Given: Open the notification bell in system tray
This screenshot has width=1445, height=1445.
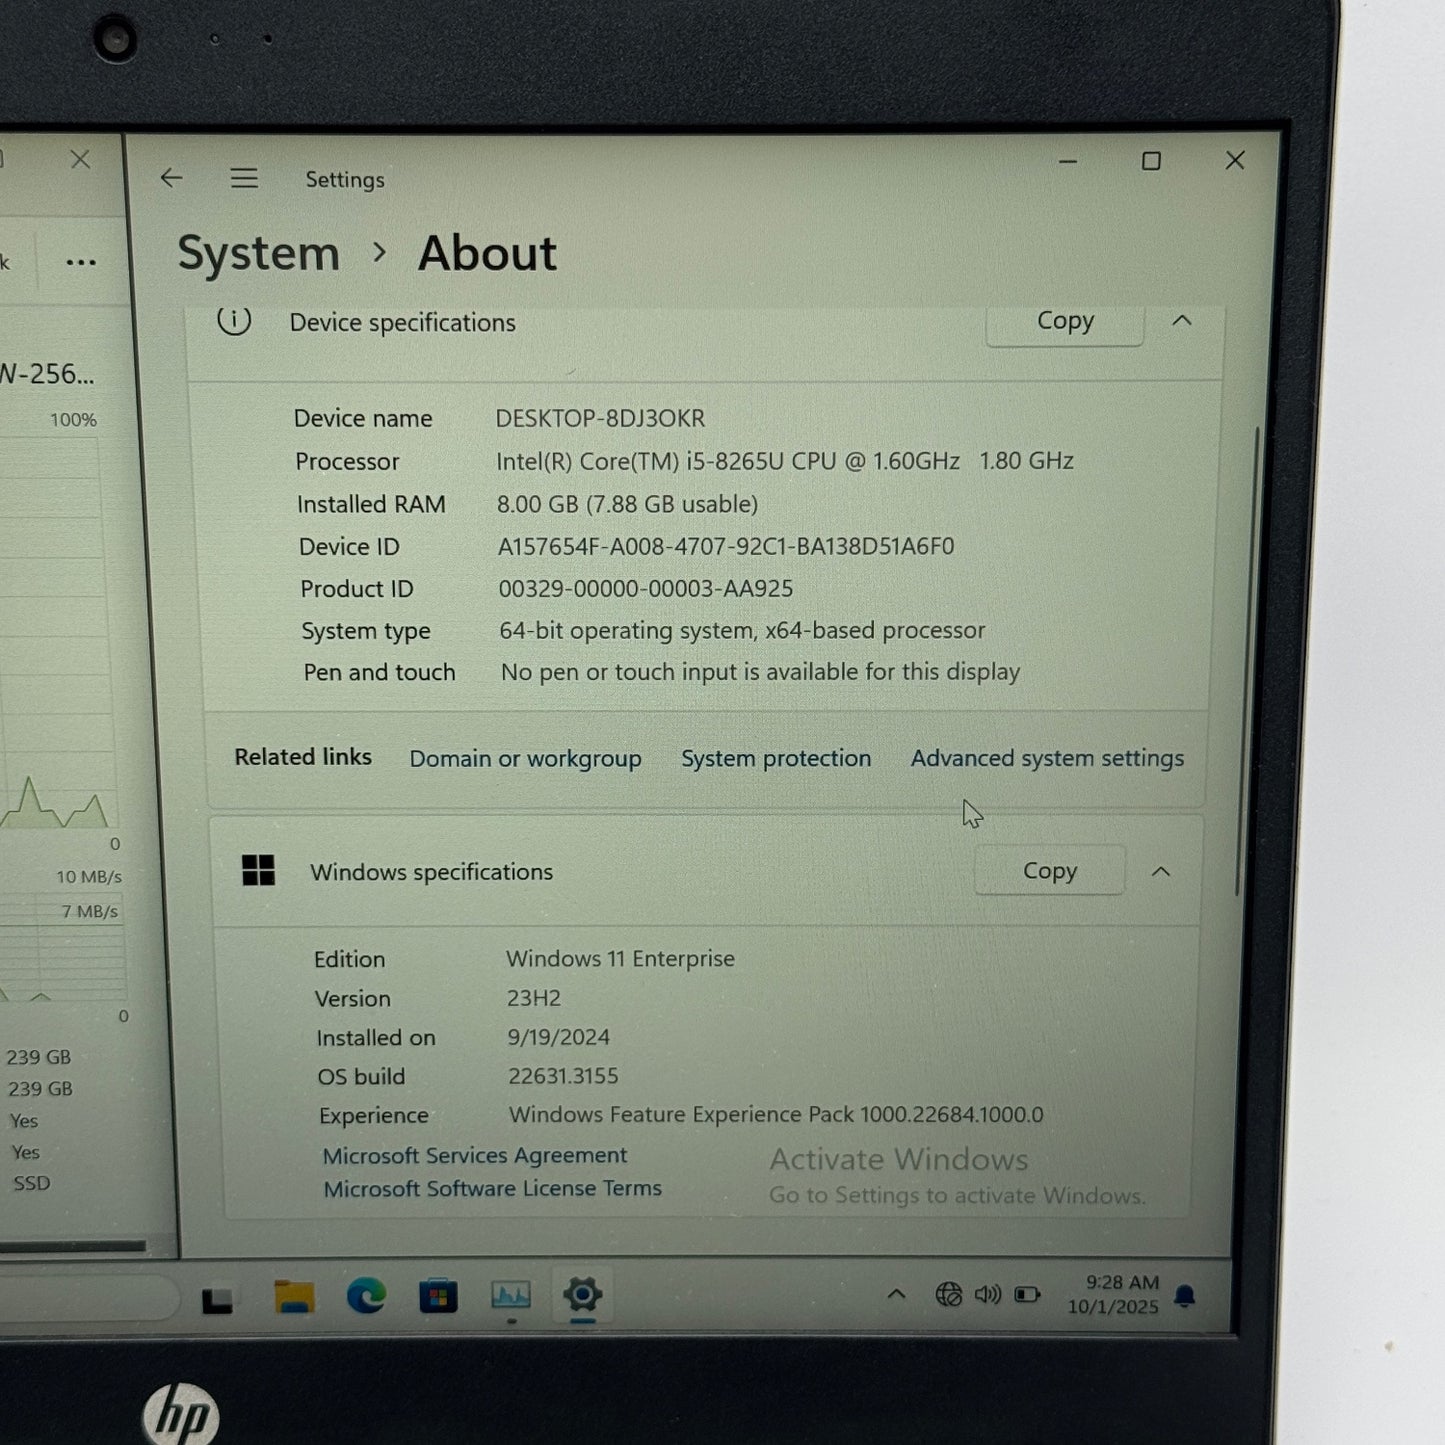Looking at the screenshot, I should 1185,1297.
